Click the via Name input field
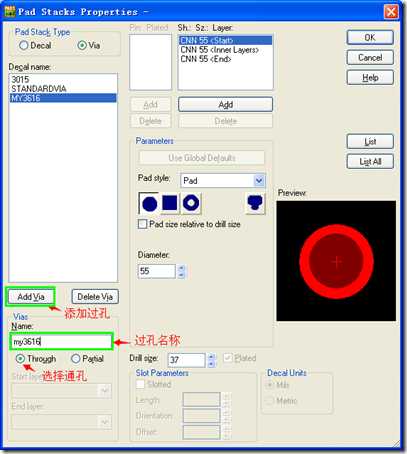 click(61, 341)
